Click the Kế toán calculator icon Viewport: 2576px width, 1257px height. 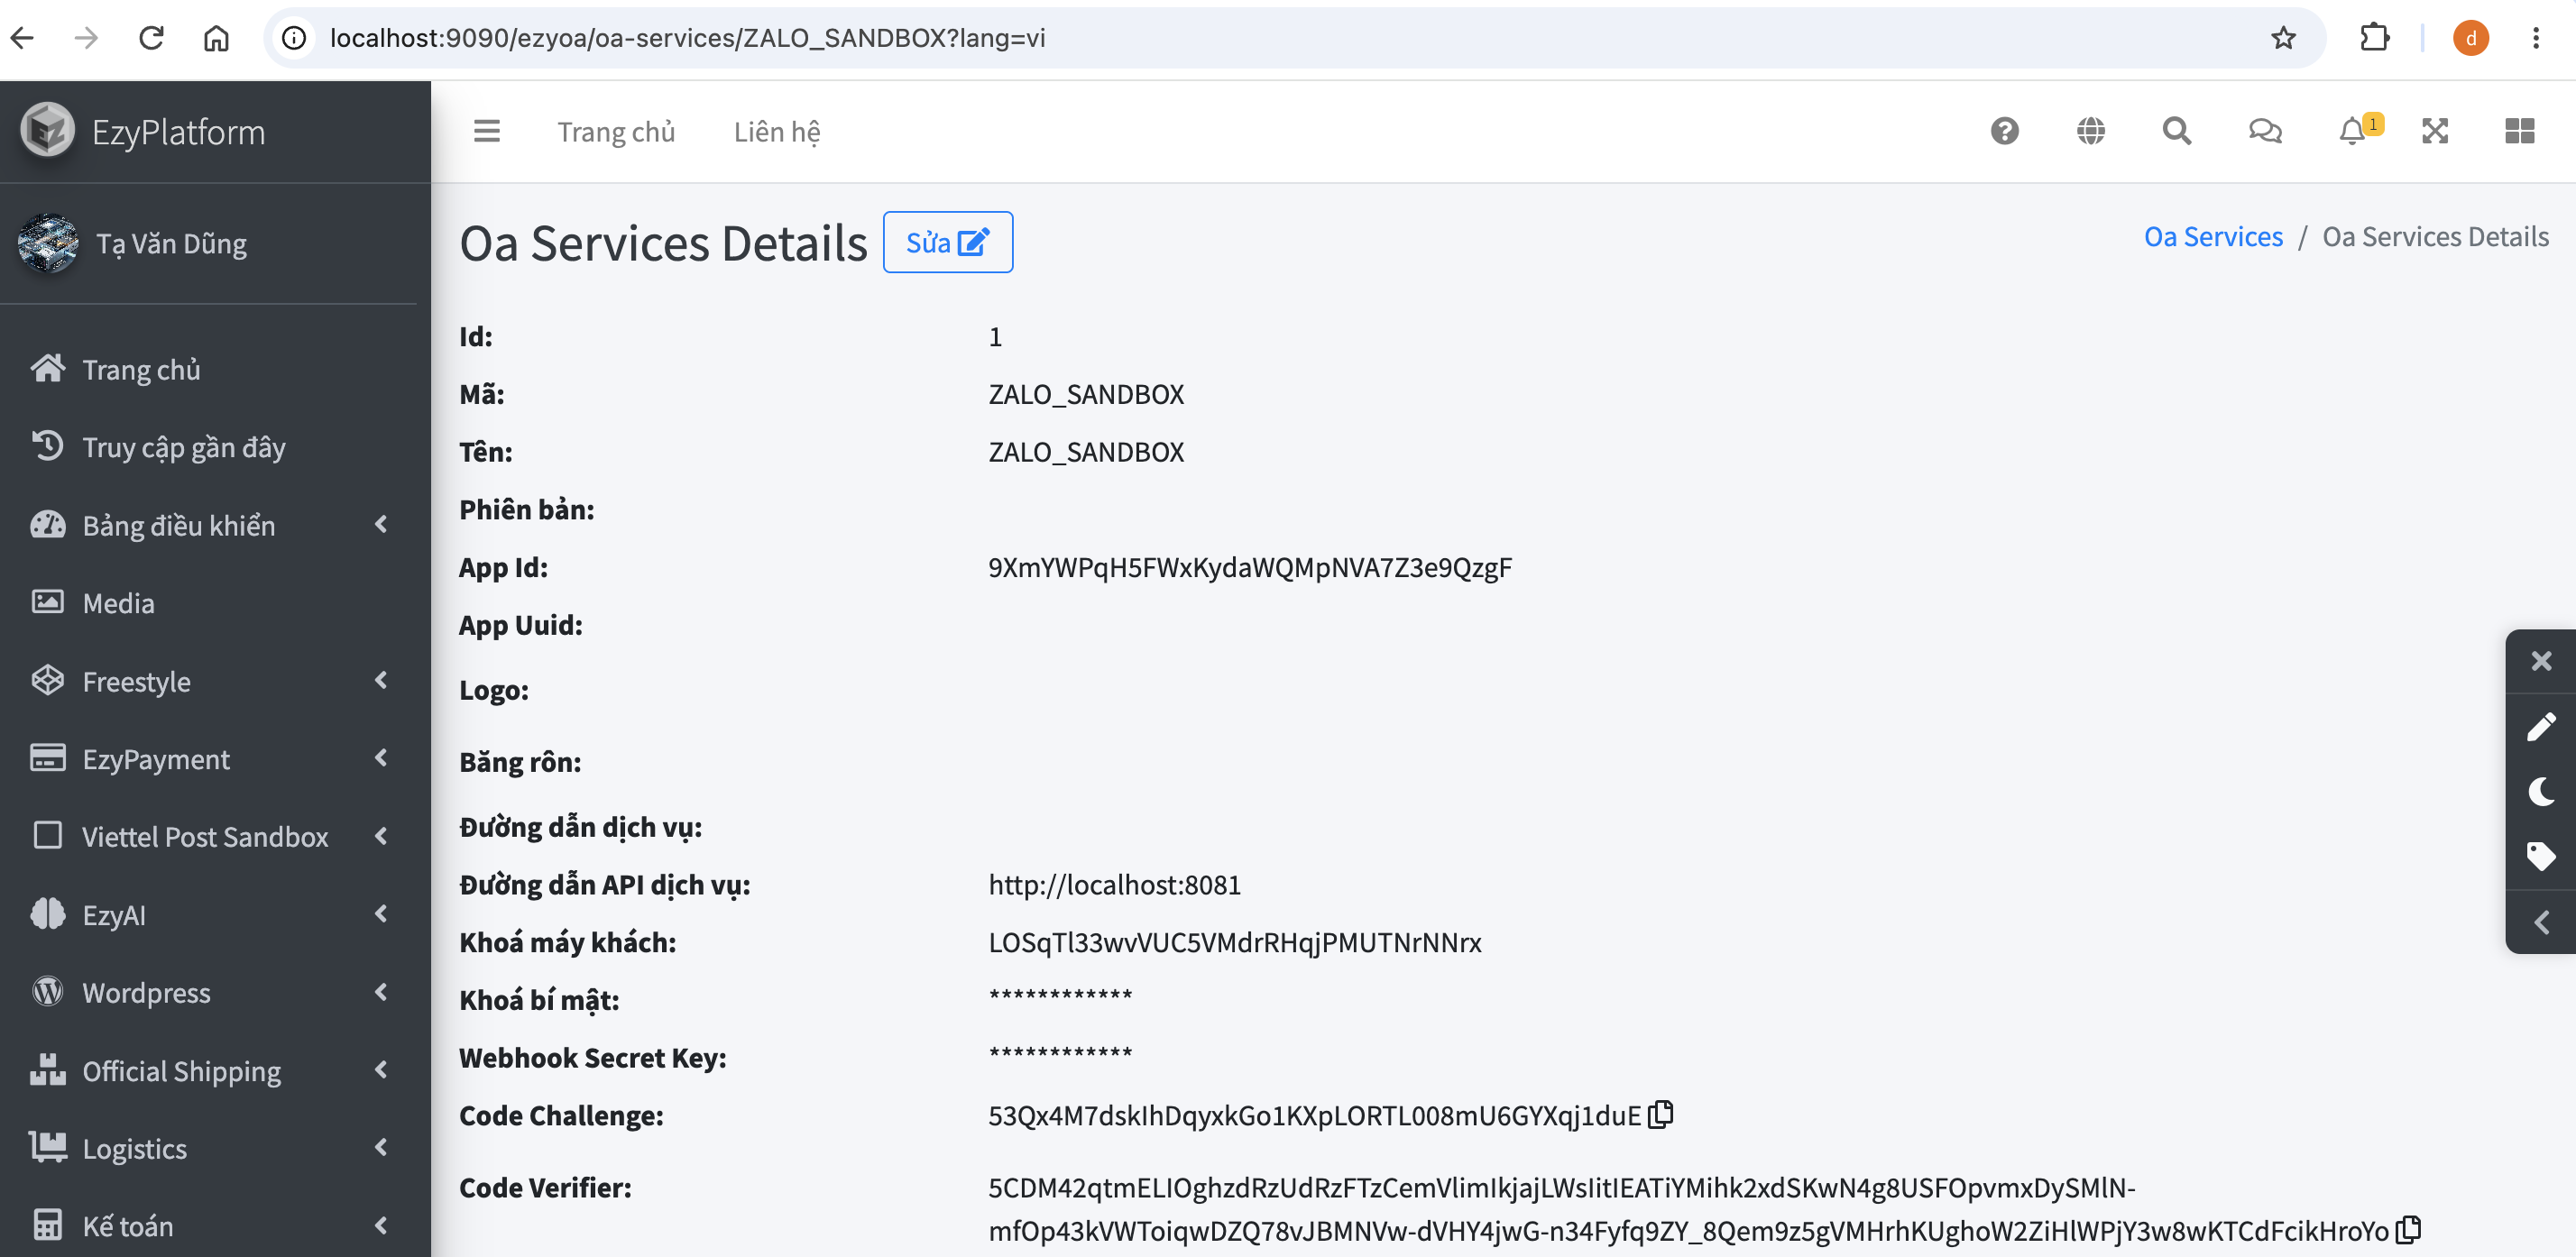[x=48, y=1225]
